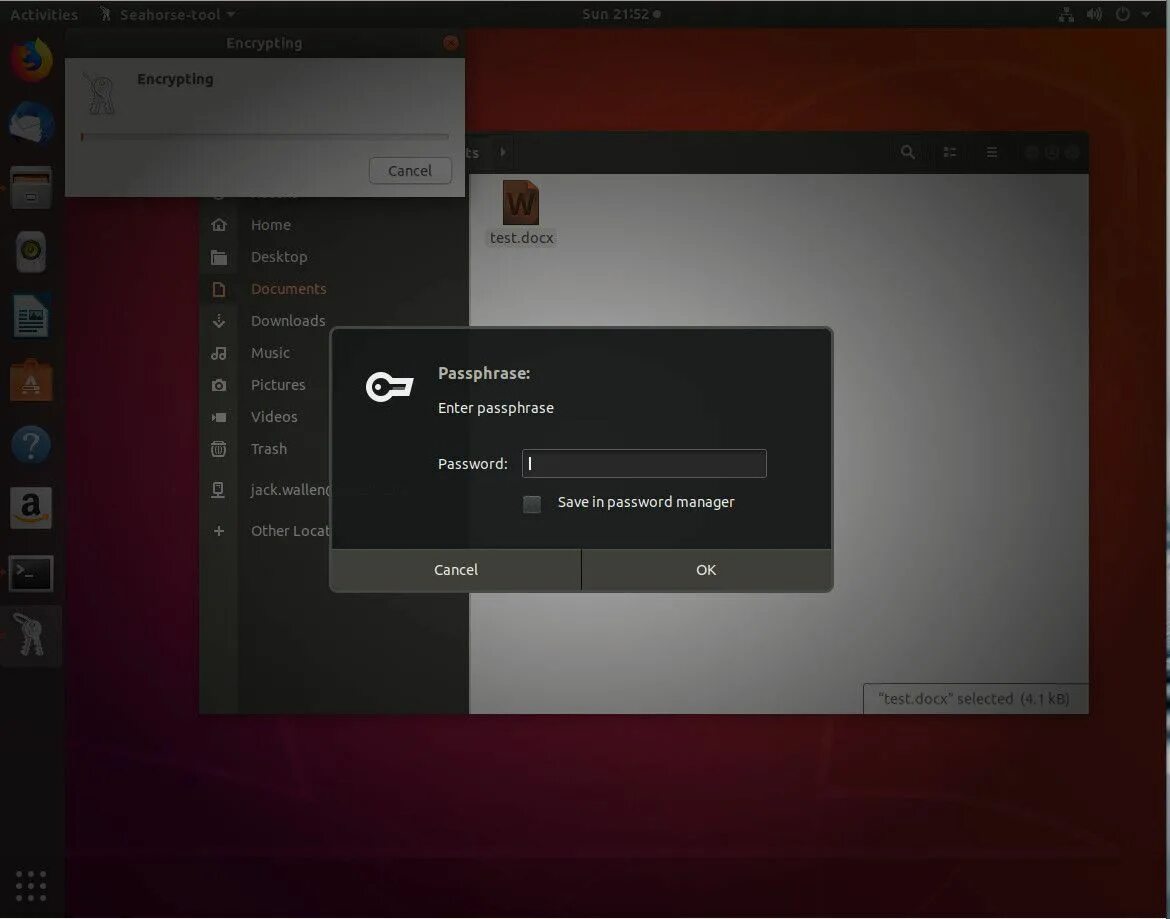The height and width of the screenshot is (919, 1170).
Task: Select Downloads in the sidebar
Action: click(288, 320)
